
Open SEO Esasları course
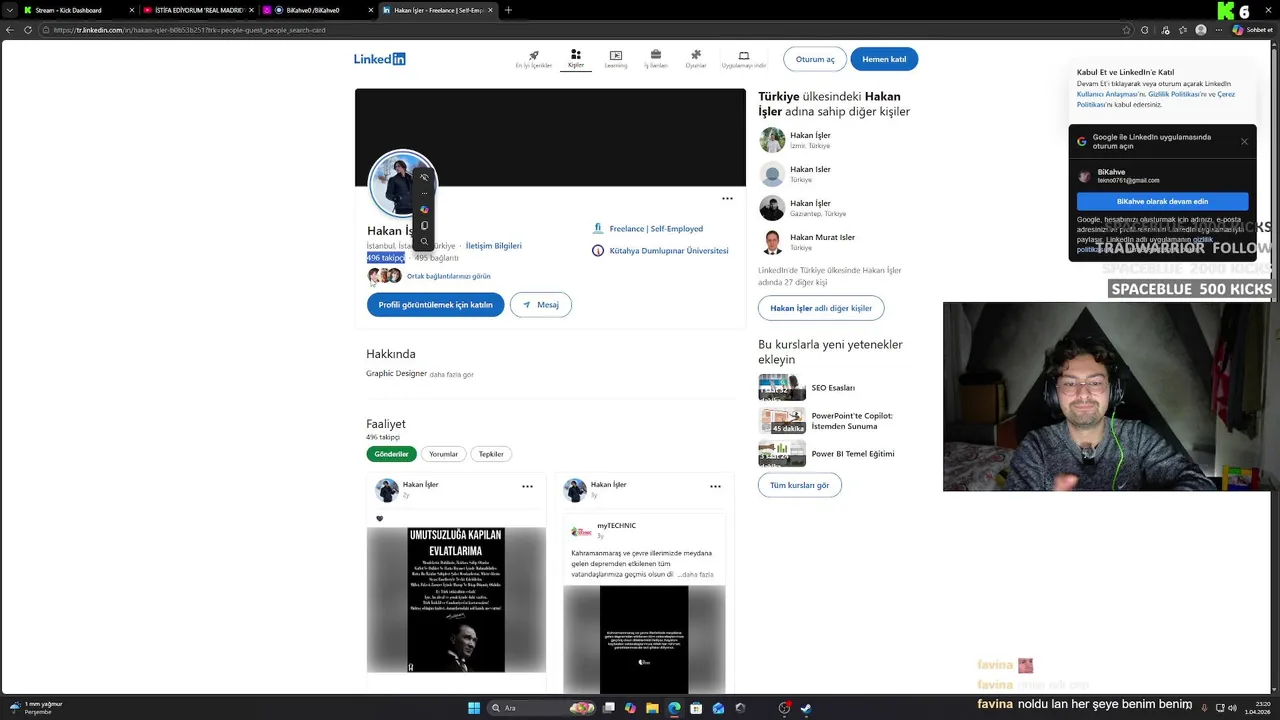point(833,388)
